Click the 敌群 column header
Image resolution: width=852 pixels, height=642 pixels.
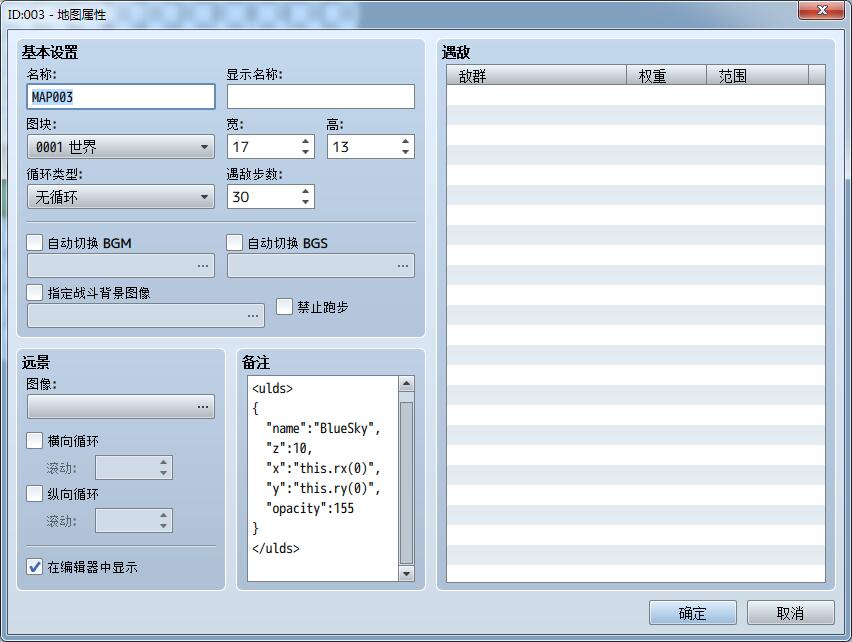pyautogui.click(x=536, y=75)
